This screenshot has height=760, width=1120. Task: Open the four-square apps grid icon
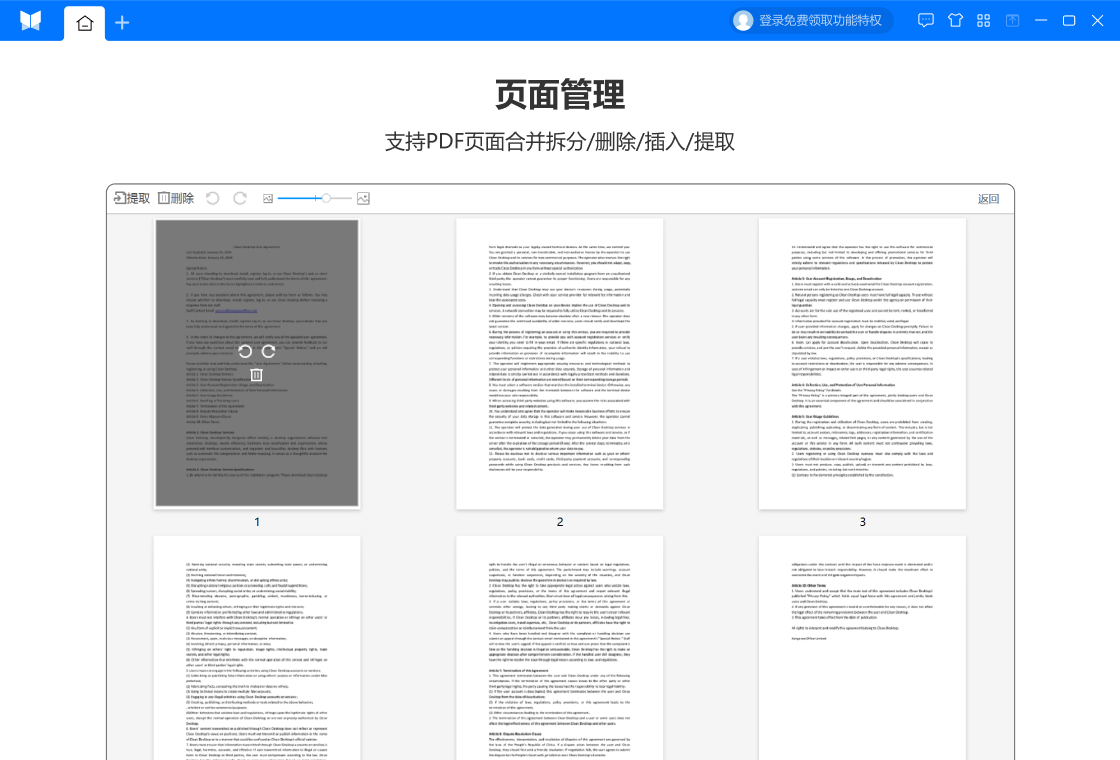[x=984, y=21]
